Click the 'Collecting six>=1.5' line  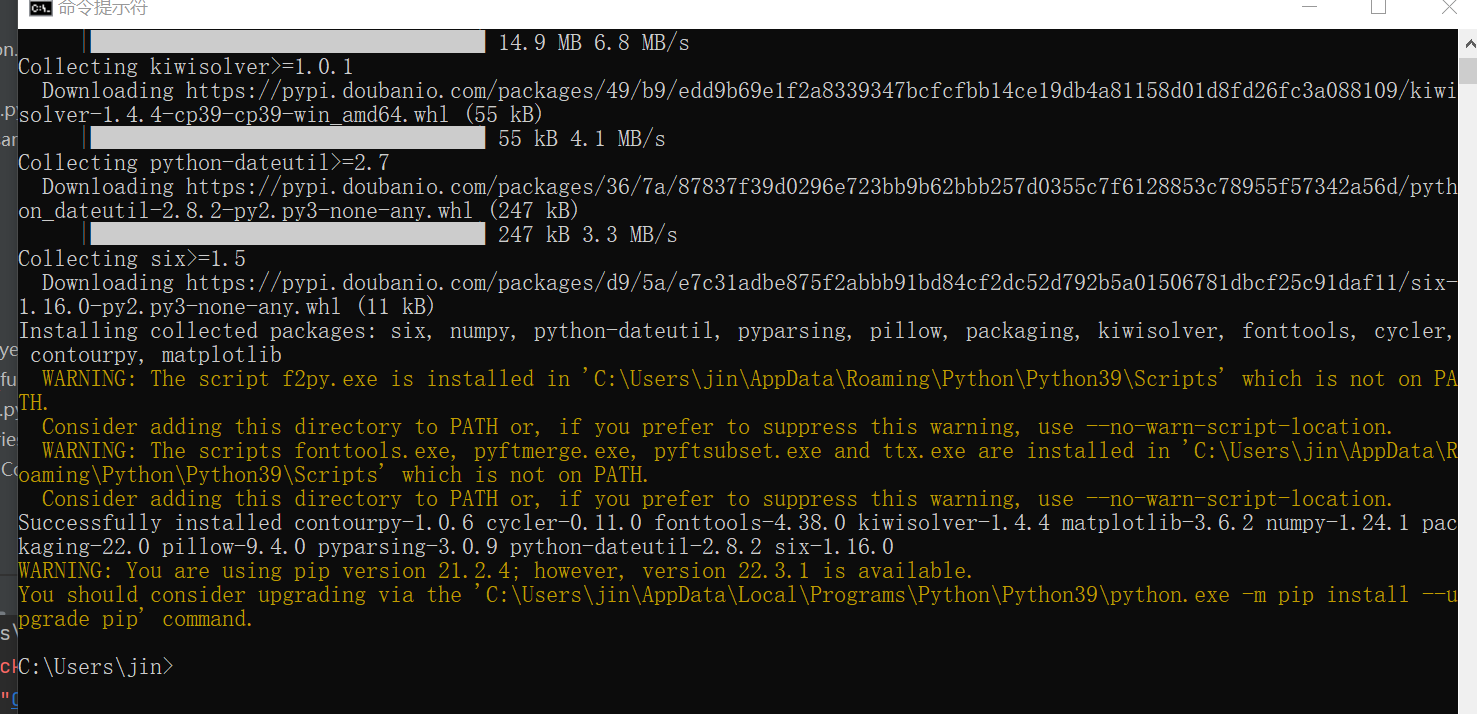(132, 258)
